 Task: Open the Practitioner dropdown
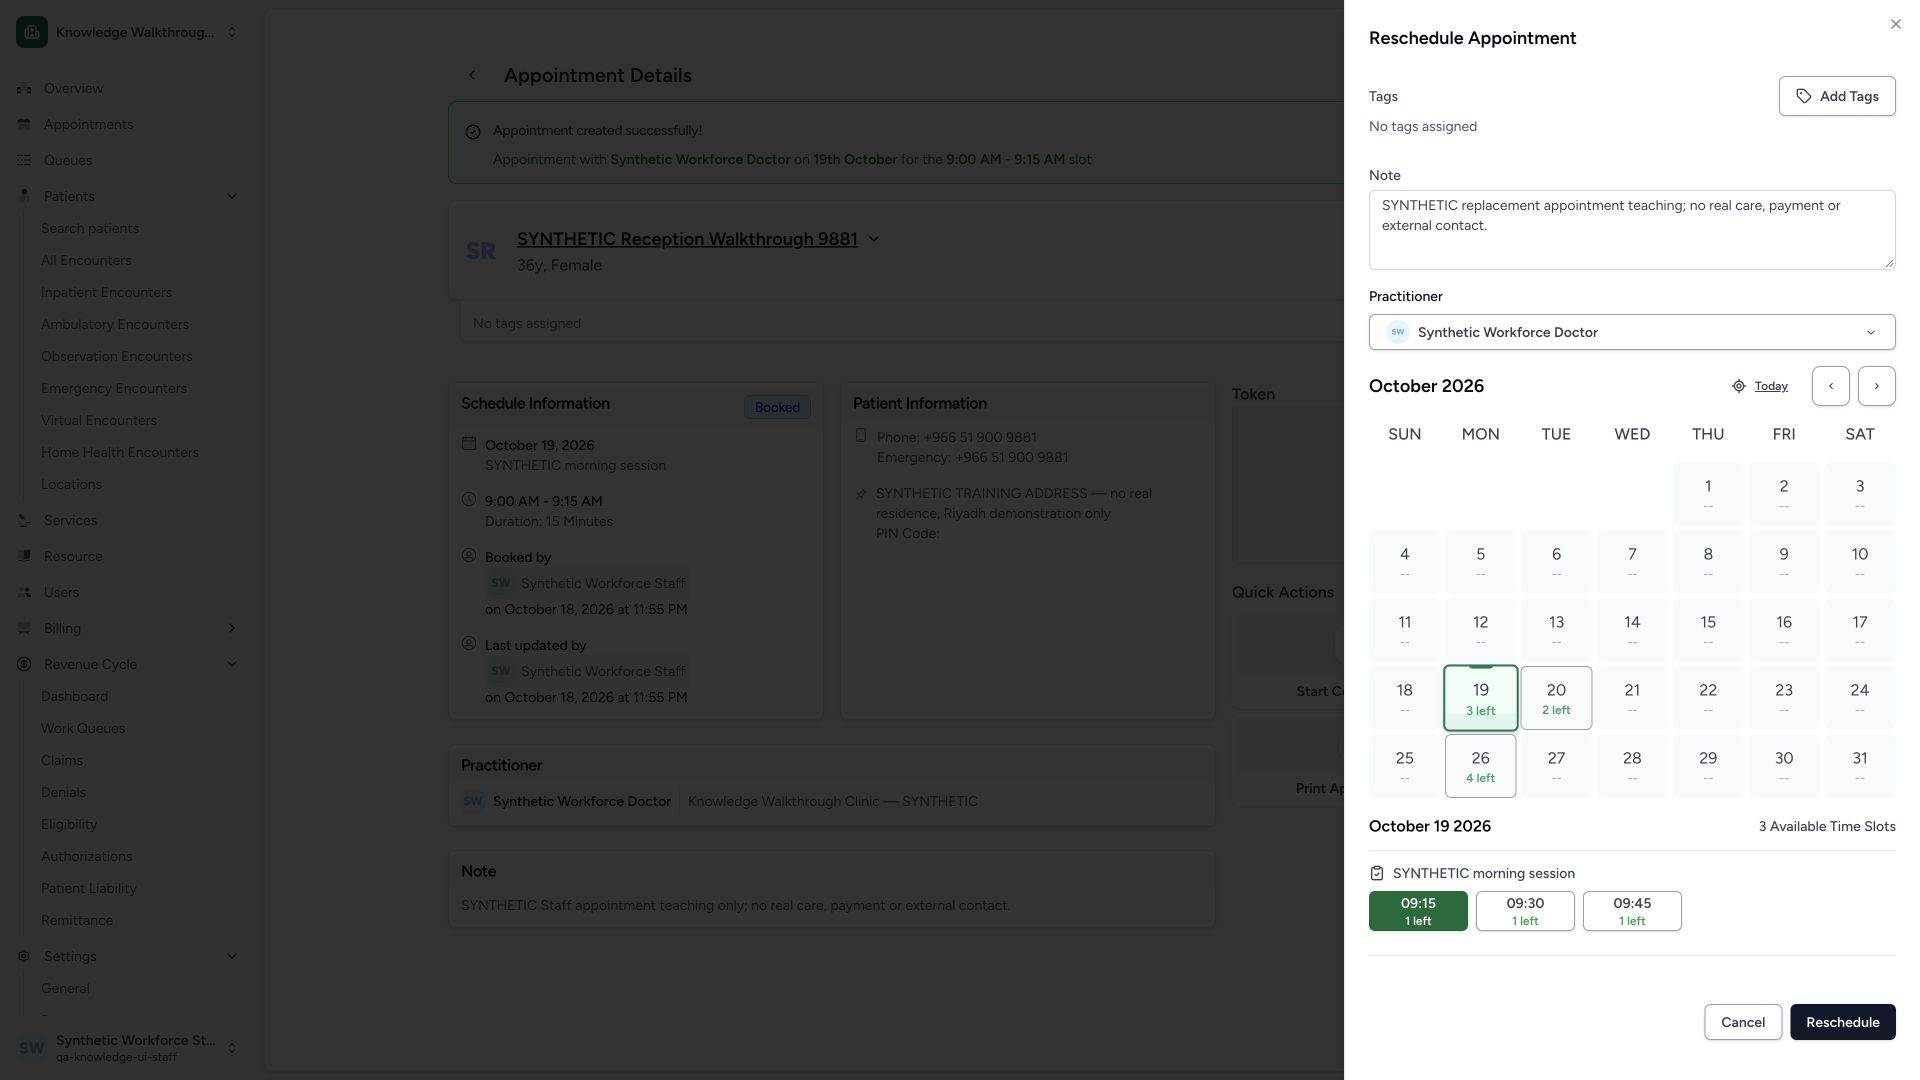[1631, 332]
